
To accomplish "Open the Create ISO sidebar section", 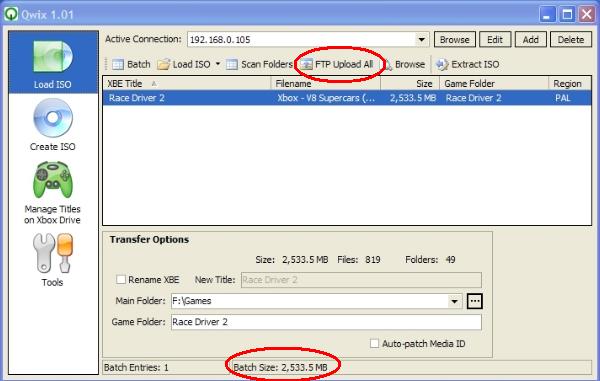I will click(53, 125).
